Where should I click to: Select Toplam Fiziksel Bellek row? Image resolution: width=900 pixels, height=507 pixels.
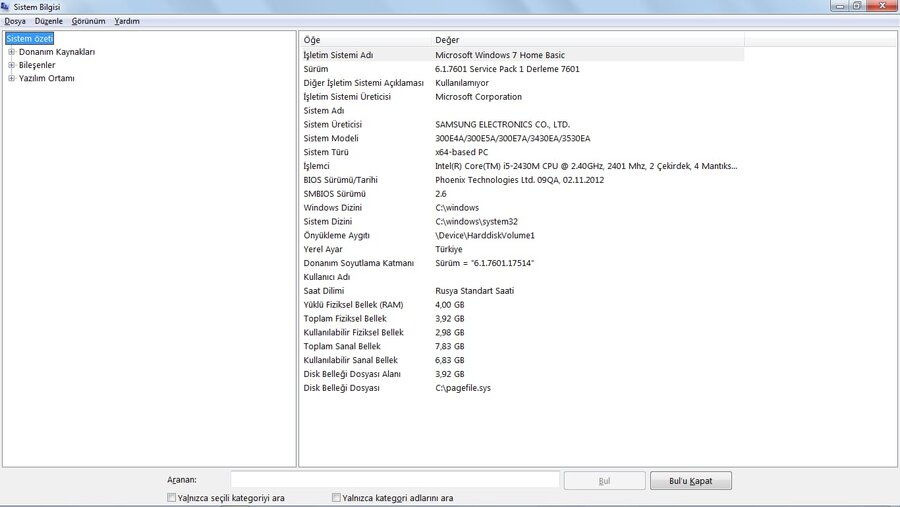click(522, 318)
